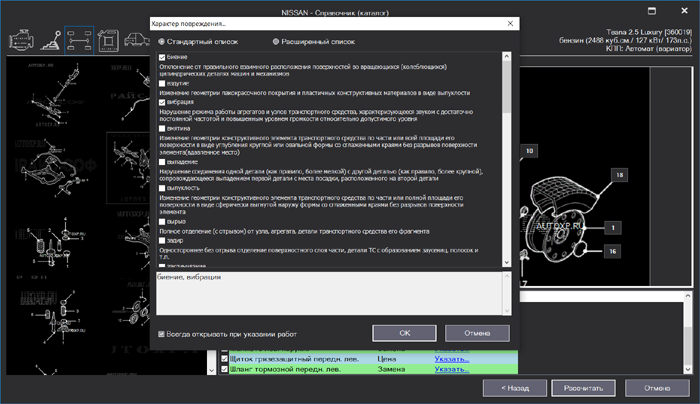Select part callout number 16
The image size is (700, 404).
[x=612, y=251]
